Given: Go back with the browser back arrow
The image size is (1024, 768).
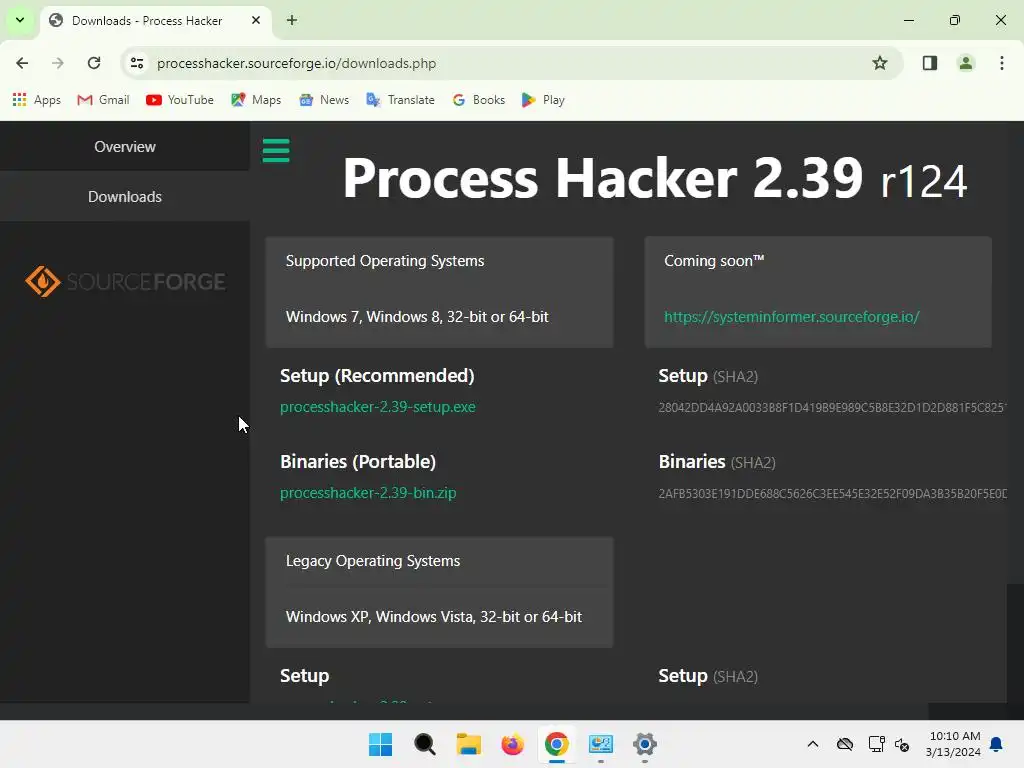Looking at the screenshot, I should [22, 63].
